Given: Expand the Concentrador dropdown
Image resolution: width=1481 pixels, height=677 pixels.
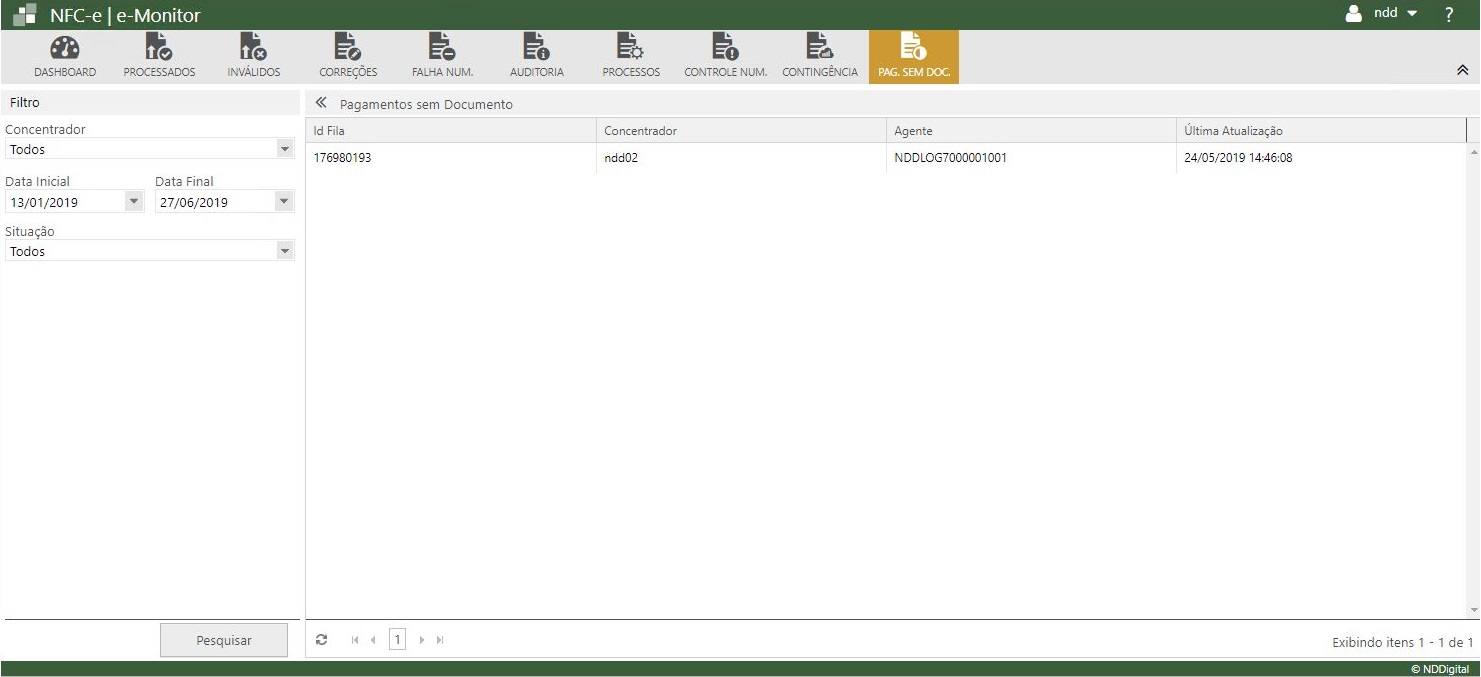Looking at the screenshot, I should [285, 149].
